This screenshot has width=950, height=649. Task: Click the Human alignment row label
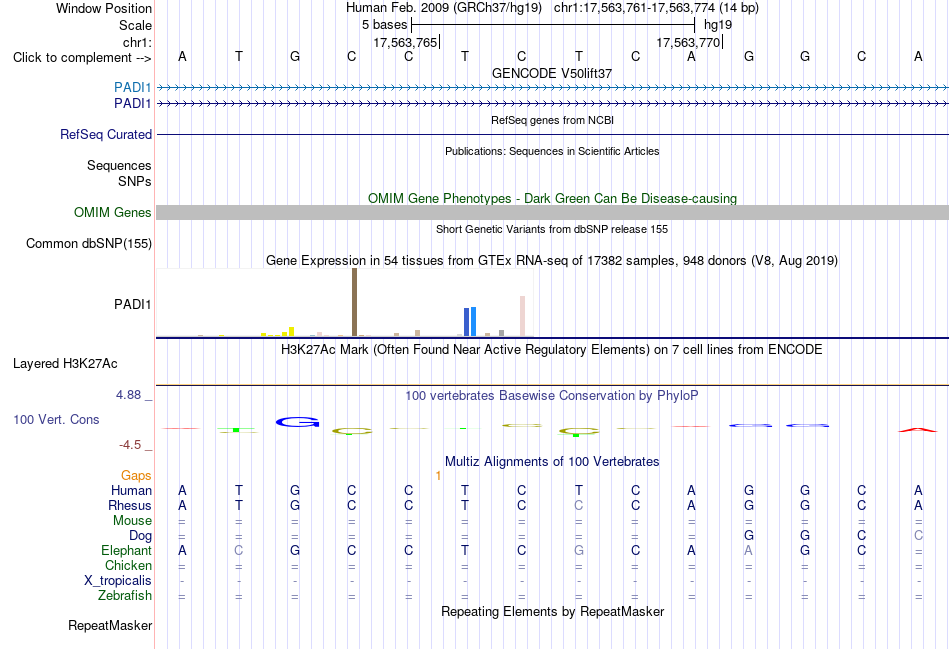click(x=131, y=490)
